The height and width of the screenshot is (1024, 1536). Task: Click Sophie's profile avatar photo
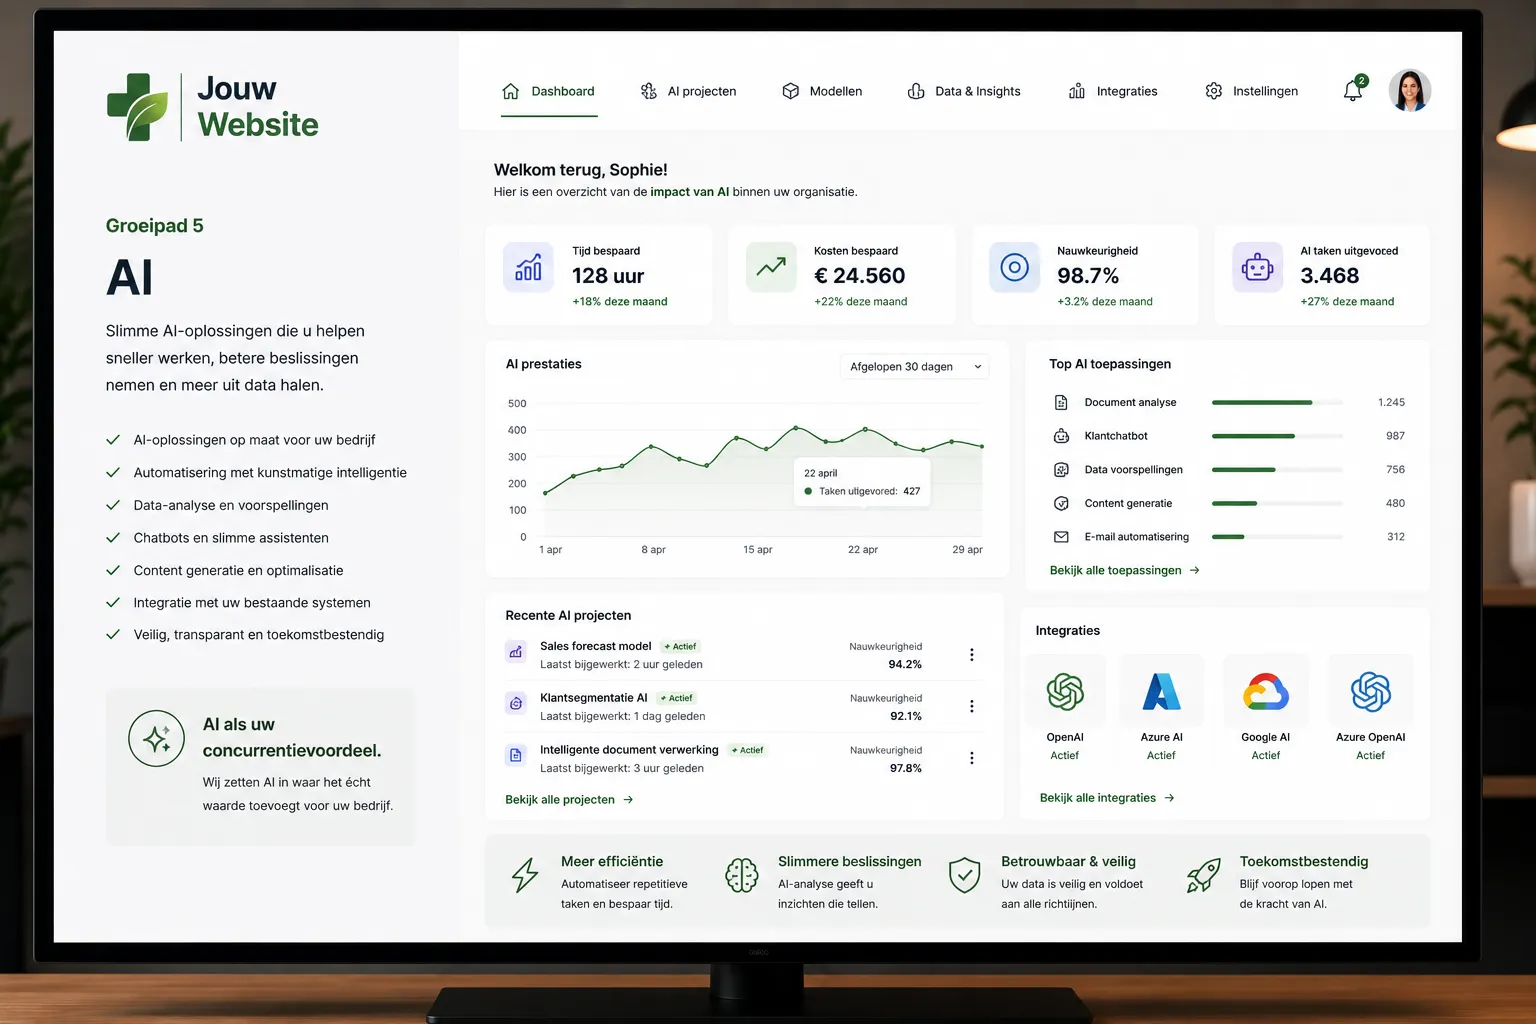tap(1410, 90)
